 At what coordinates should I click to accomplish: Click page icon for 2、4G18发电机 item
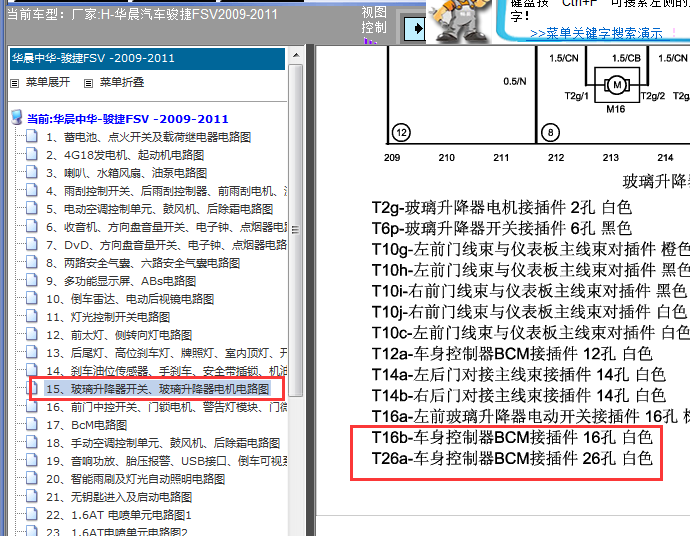click(x=32, y=154)
